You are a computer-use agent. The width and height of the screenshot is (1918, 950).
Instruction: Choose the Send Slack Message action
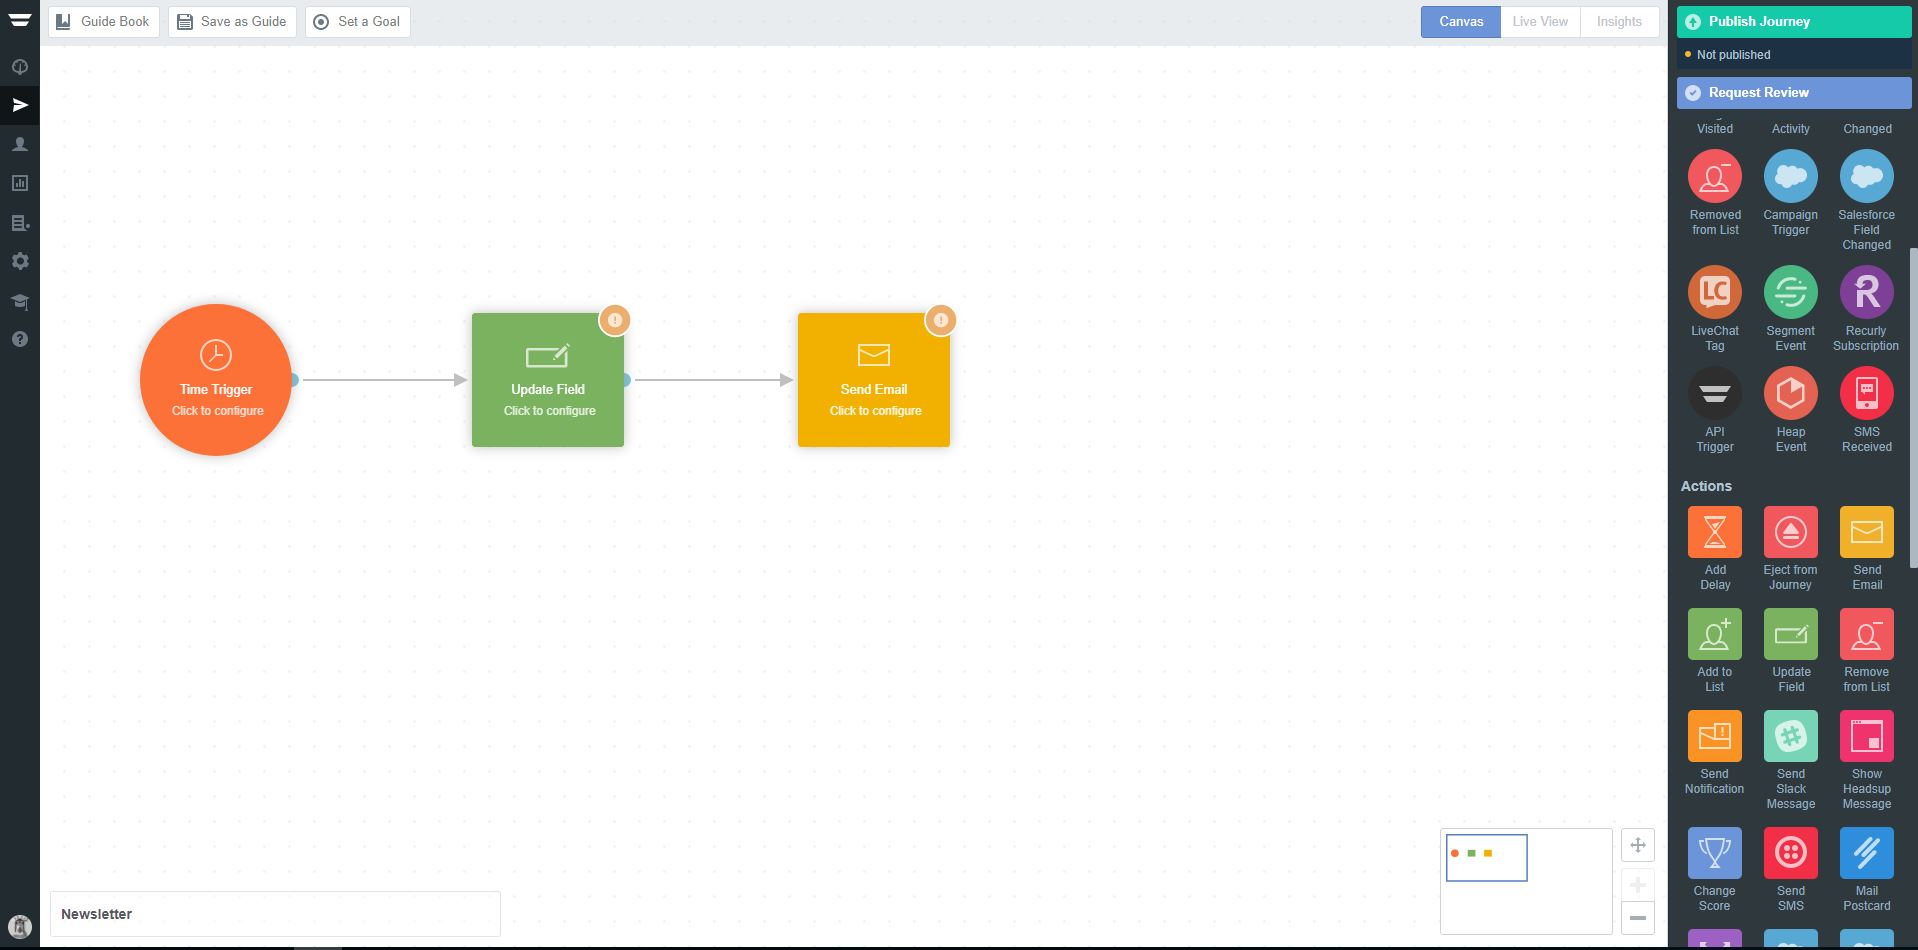(1790, 737)
